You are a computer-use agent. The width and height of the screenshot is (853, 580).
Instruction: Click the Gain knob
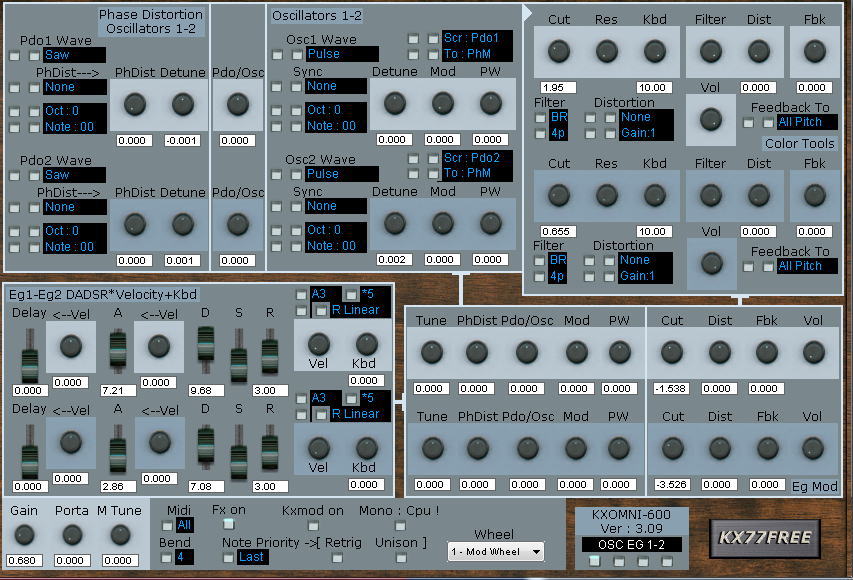pos(24,535)
